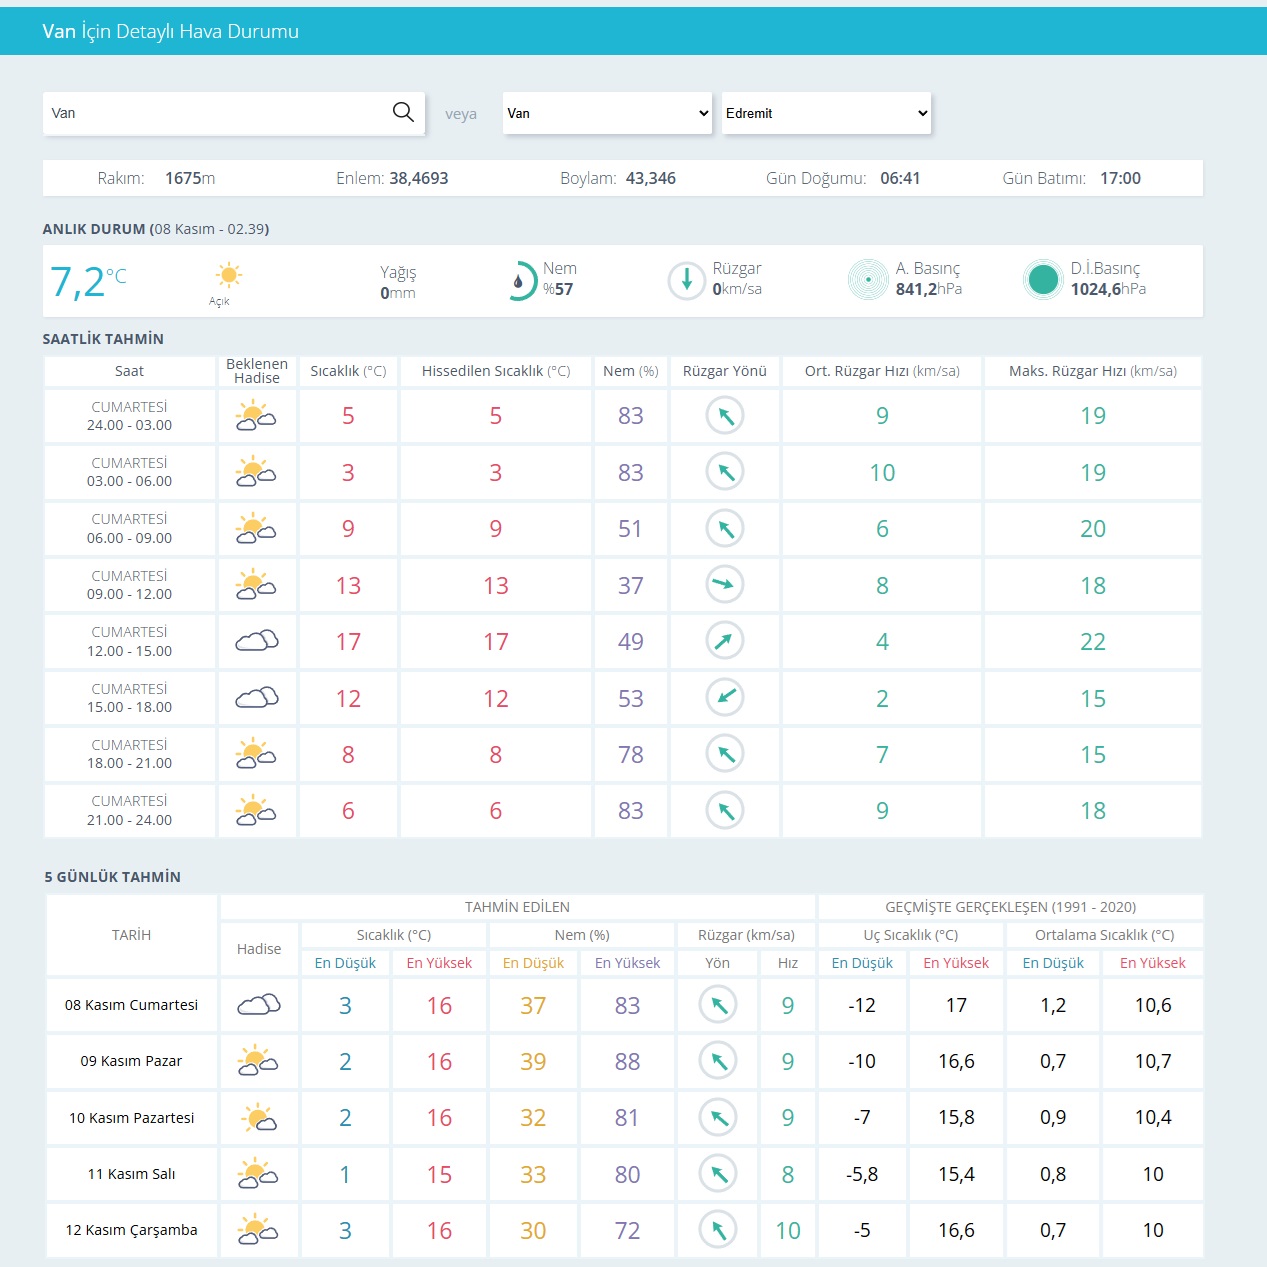This screenshot has width=1267, height=1267.
Task: Click the magnifying glass search icon
Action: pyautogui.click(x=403, y=112)
